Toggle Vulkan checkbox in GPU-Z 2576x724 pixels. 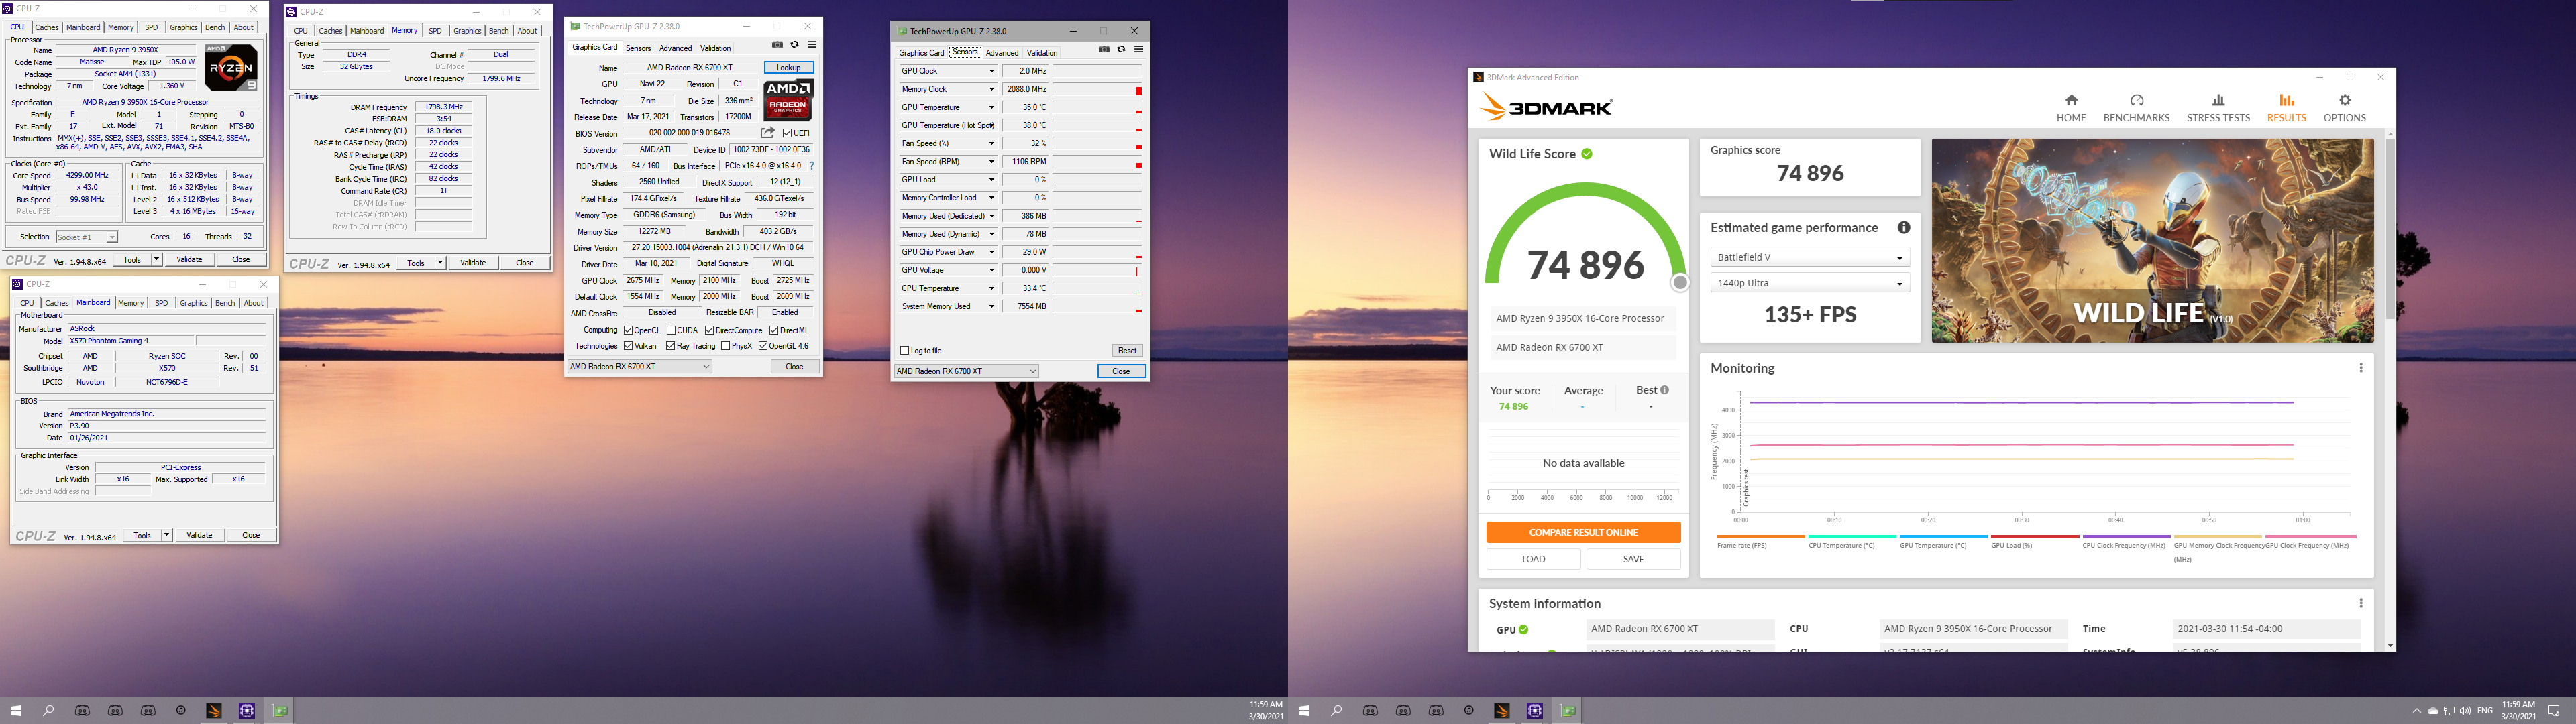(628, 346)
